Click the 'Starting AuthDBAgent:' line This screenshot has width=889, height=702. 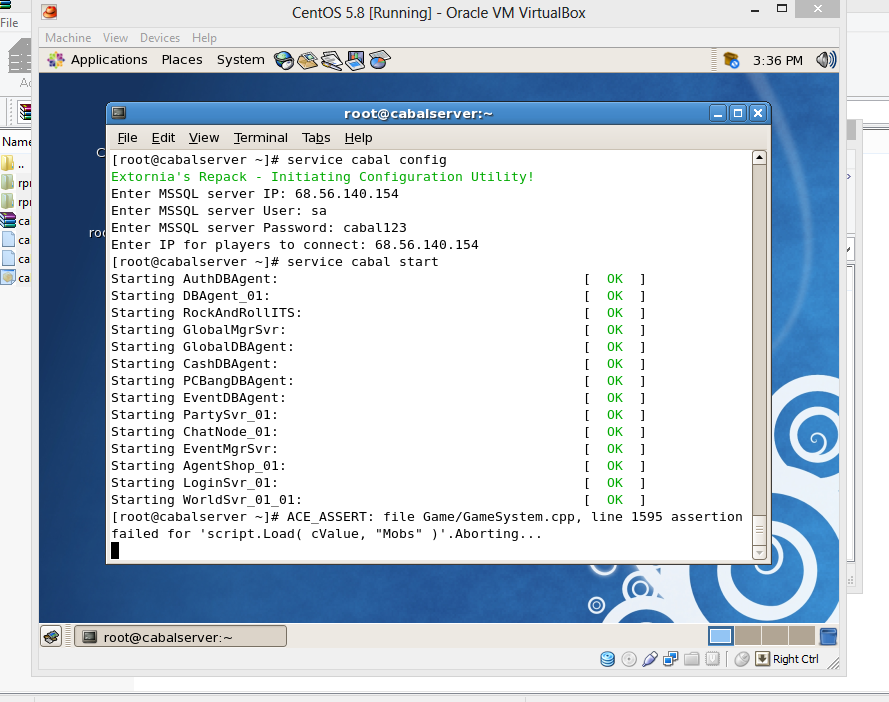194,279
